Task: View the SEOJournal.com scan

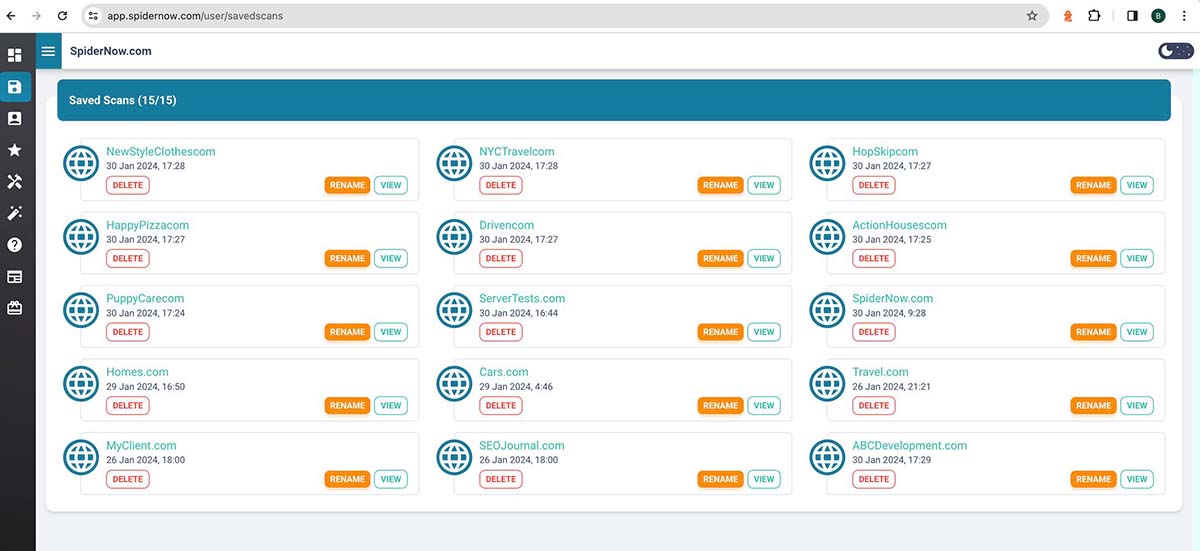Action: [x=764, y=479]
